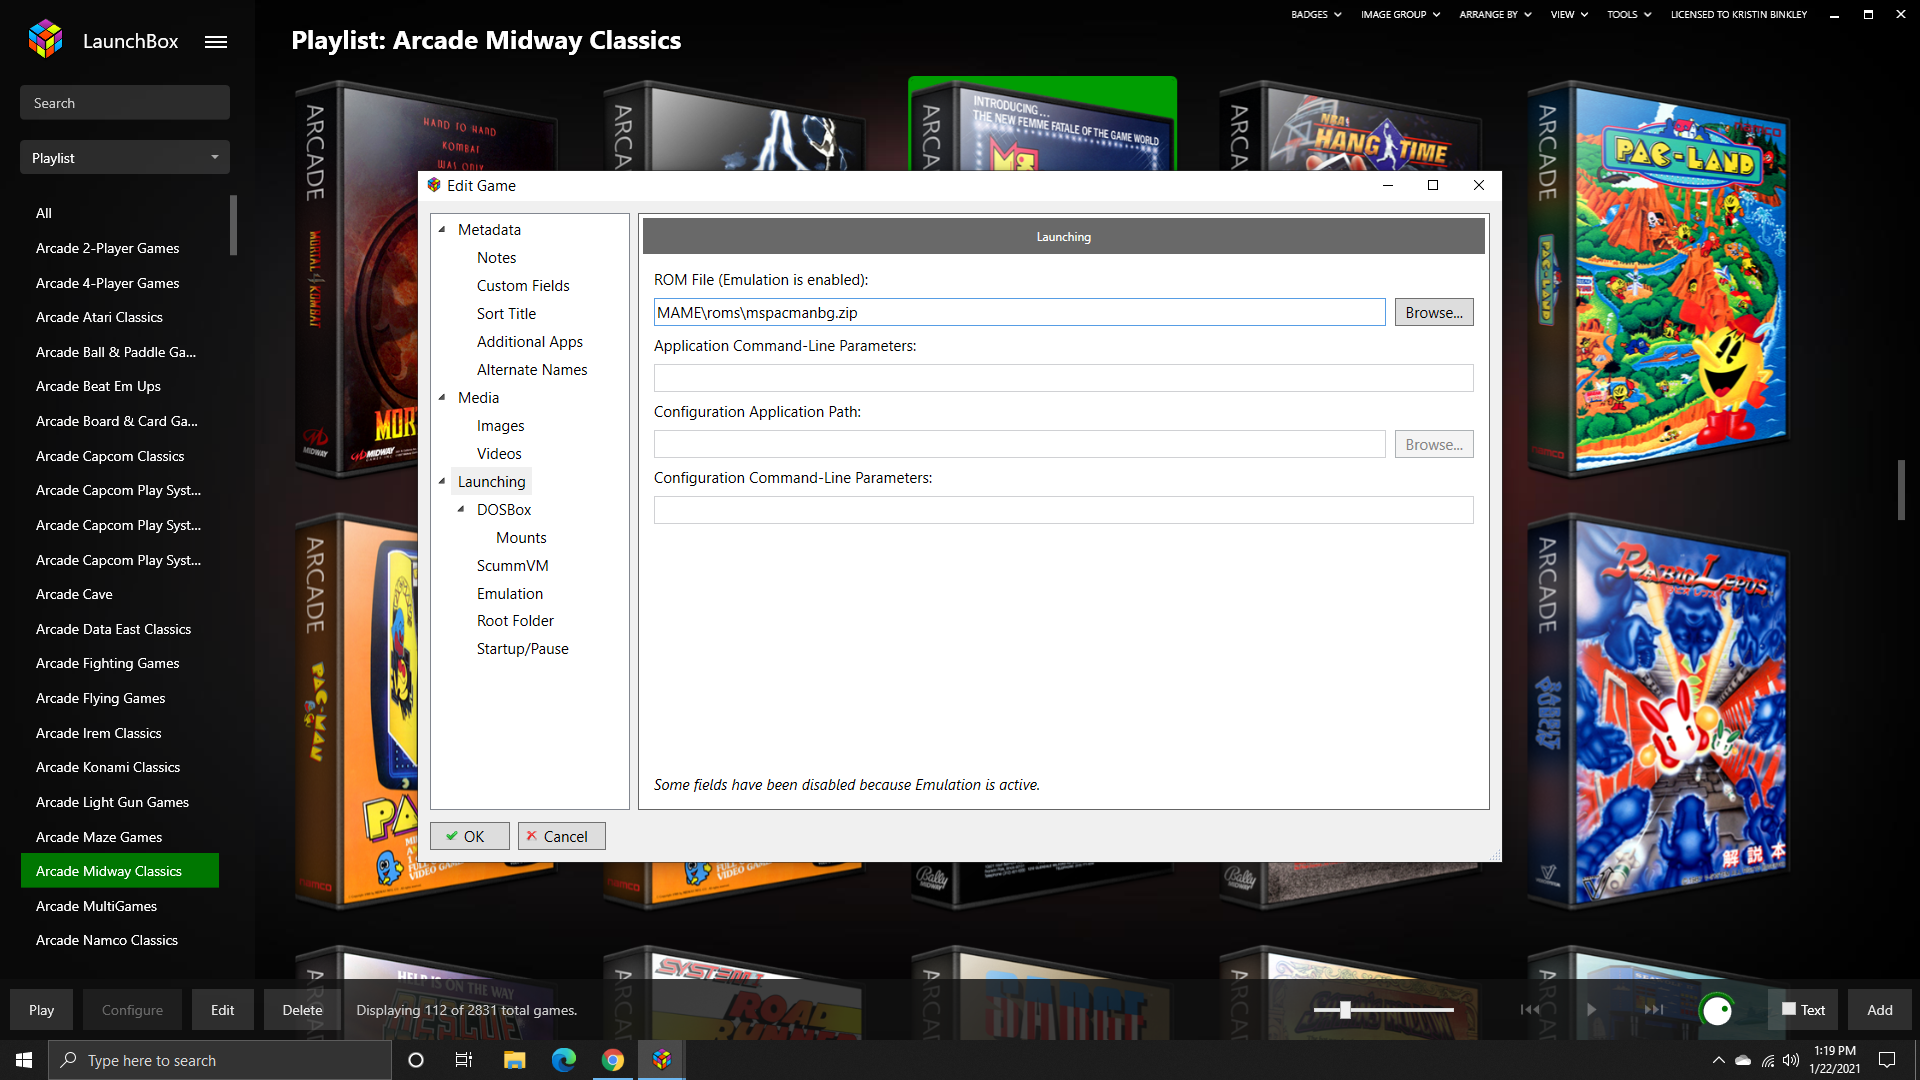This screenshot has height=1080, width=1920.
Task: Click the Windows taskbar search box
Action: 220,1060
